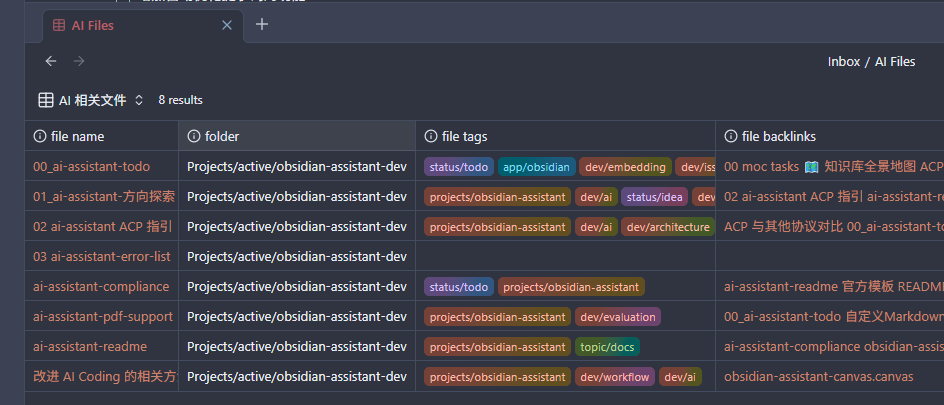Click the topic/docs tag
The image size is (944, 405).
tap(607, 348)
